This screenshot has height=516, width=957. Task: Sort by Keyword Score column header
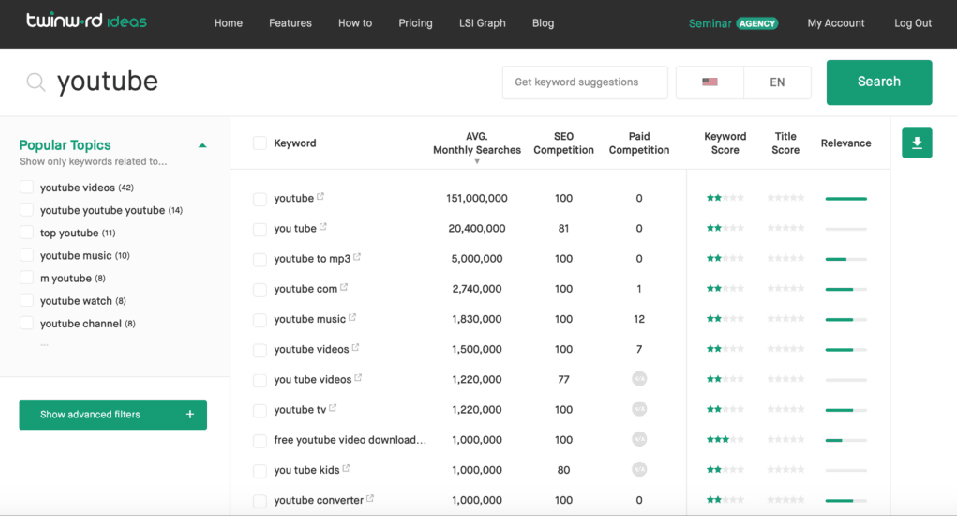coord(725,144)
